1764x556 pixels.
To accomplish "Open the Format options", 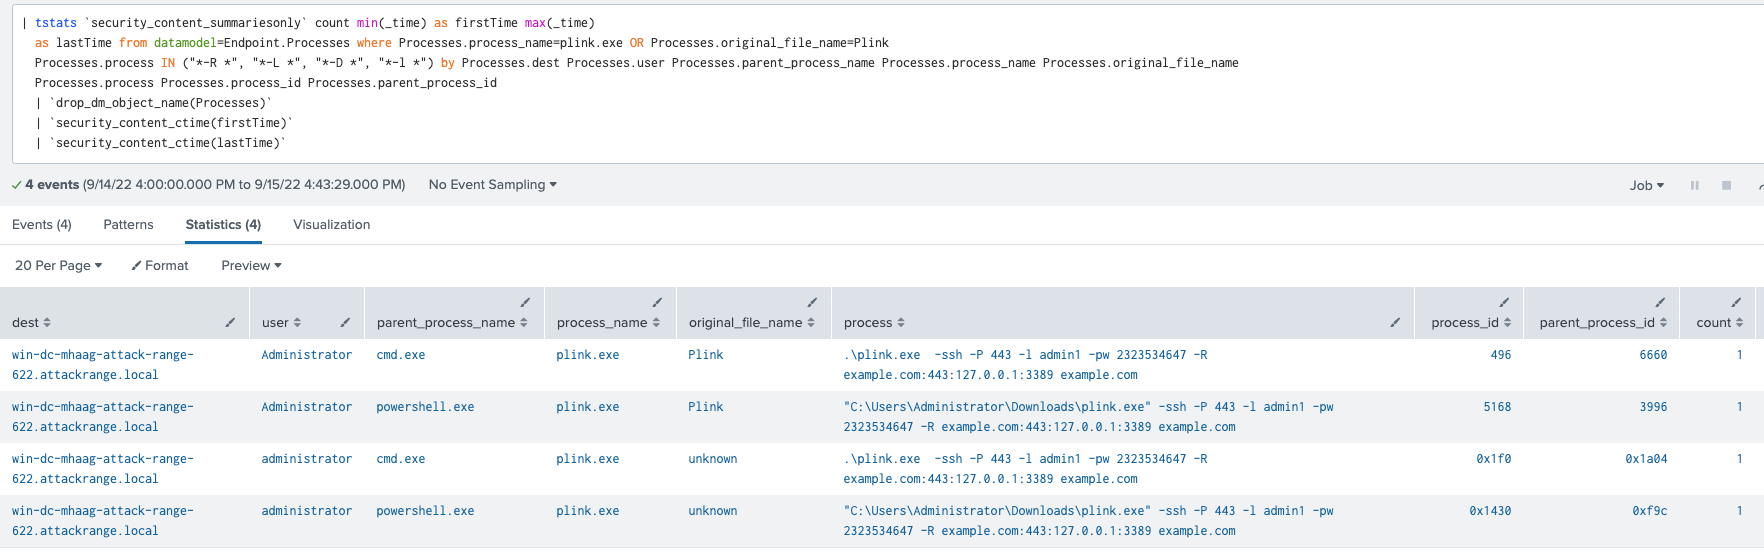I will click(x=160, y=265).
